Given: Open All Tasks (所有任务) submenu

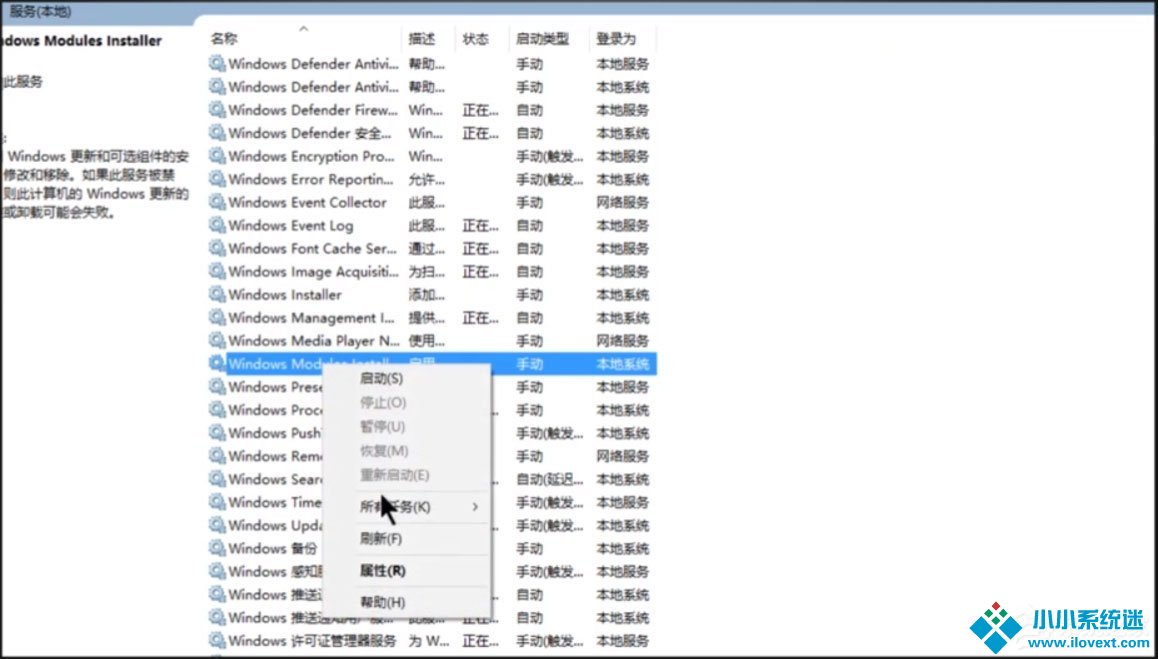Looking at the screenshot, I should (x=394, y=507).
